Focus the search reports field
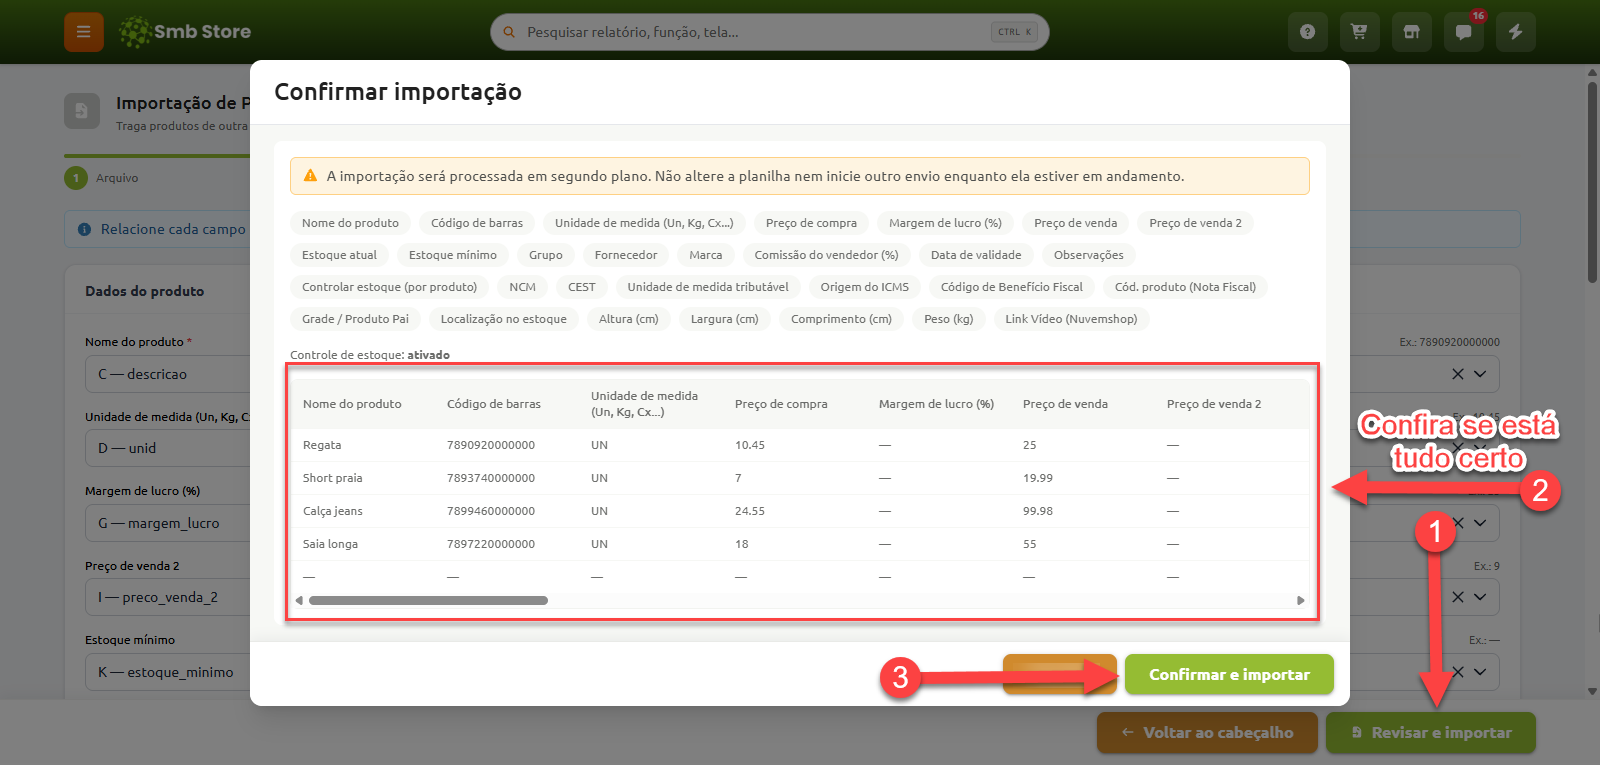Viewport: 1600px width, 765px height. click(x=770, y=32)
